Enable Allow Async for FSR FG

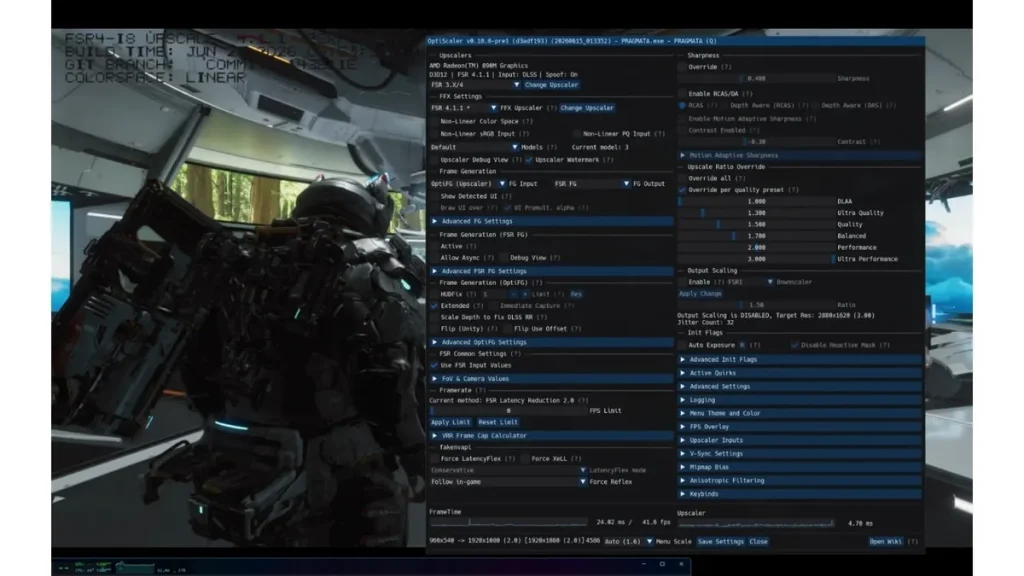click(x=435, y=257)
